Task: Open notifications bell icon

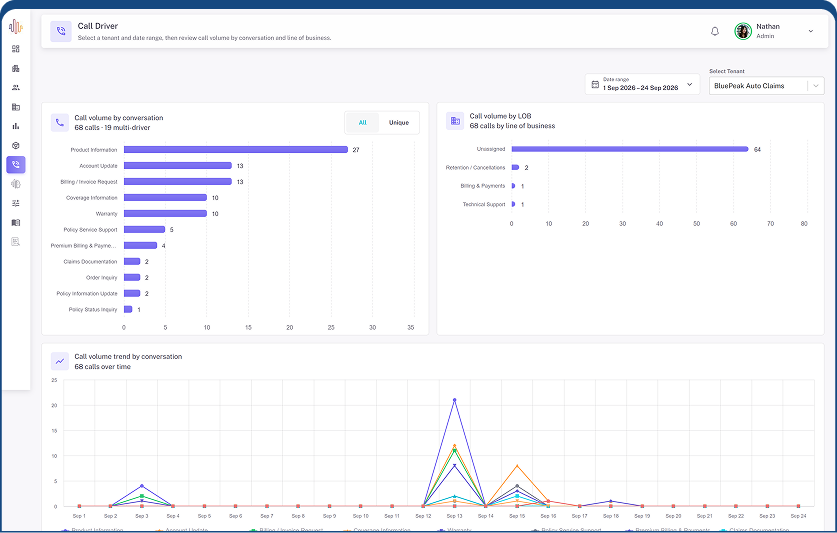Action: (x=715, y=32)
